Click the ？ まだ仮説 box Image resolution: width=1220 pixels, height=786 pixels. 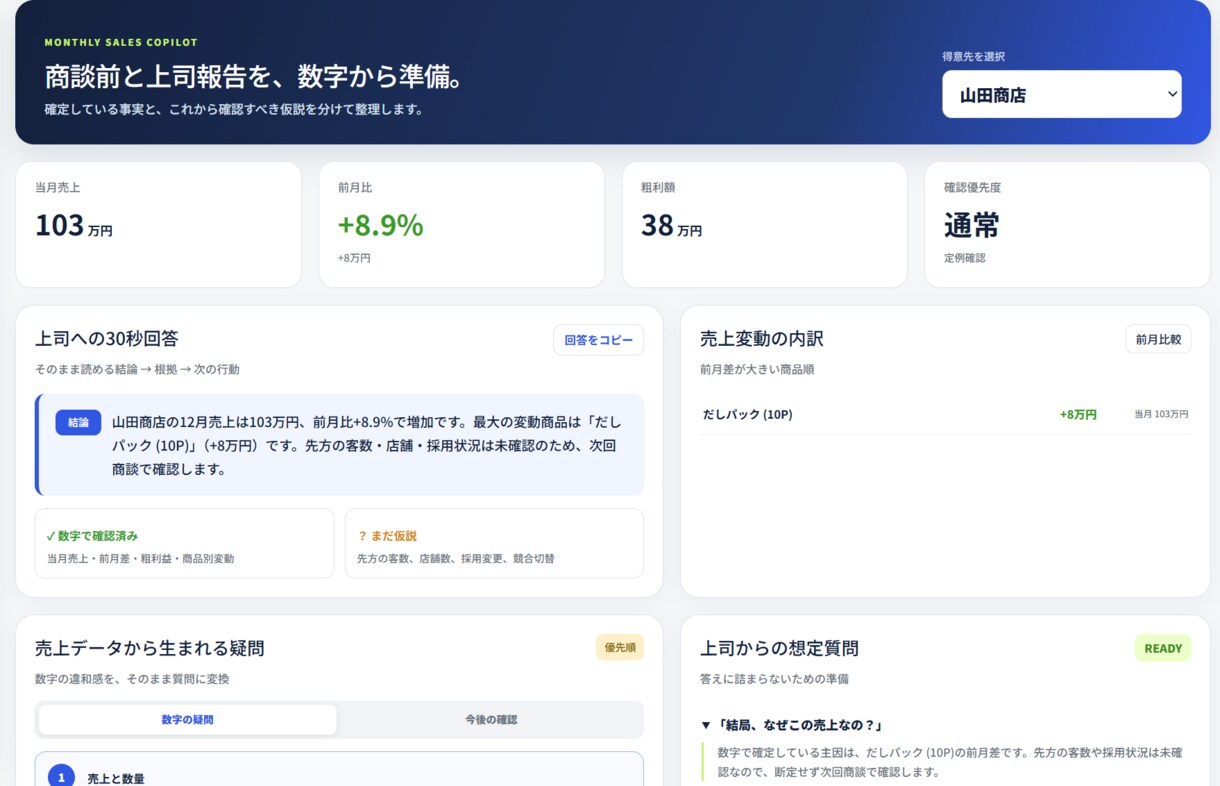tap(494, 543)
